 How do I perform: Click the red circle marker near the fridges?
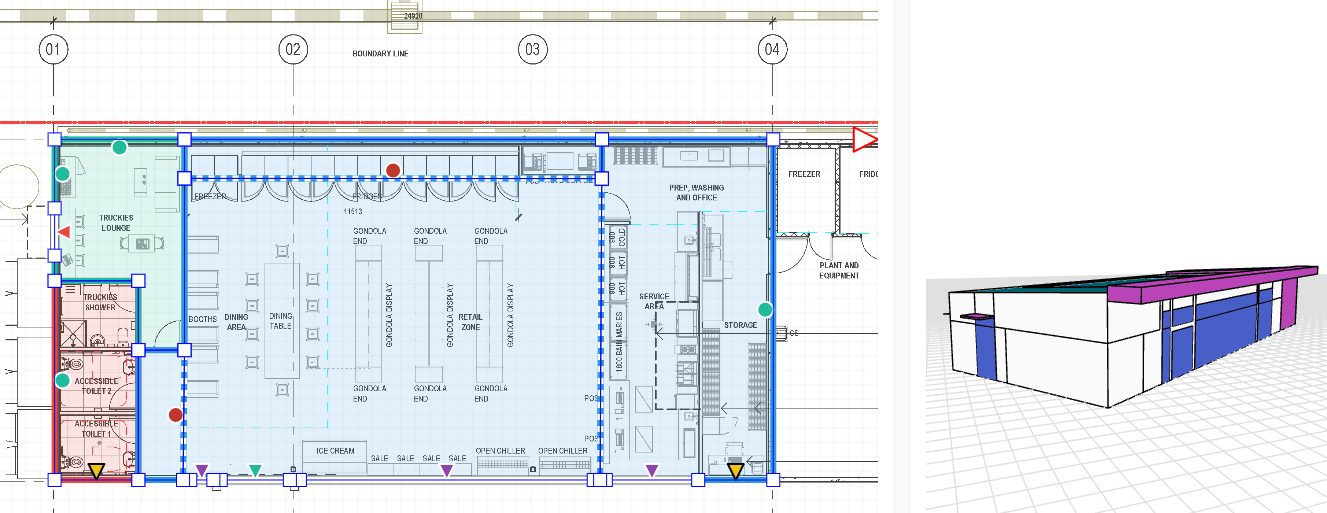393,171
